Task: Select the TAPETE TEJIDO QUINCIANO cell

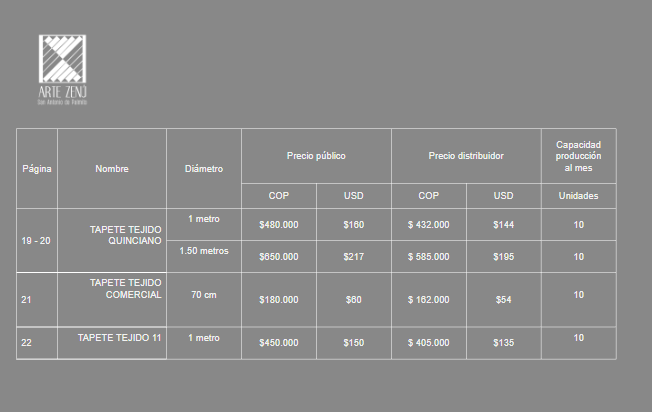Action: click(112, 240)
